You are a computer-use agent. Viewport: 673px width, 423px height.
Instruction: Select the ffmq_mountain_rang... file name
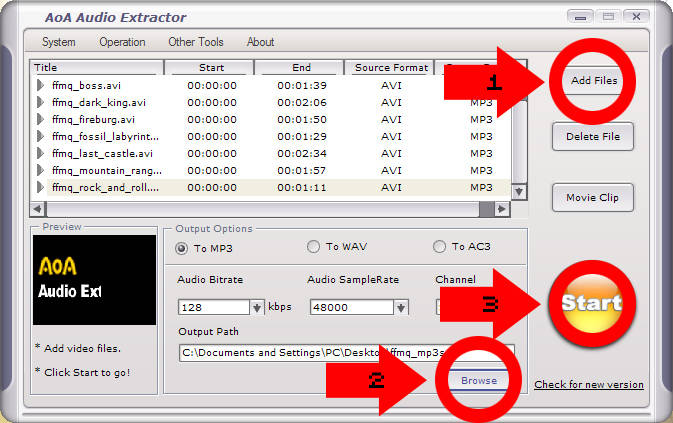pyautogui.click(x=107, y=171)
